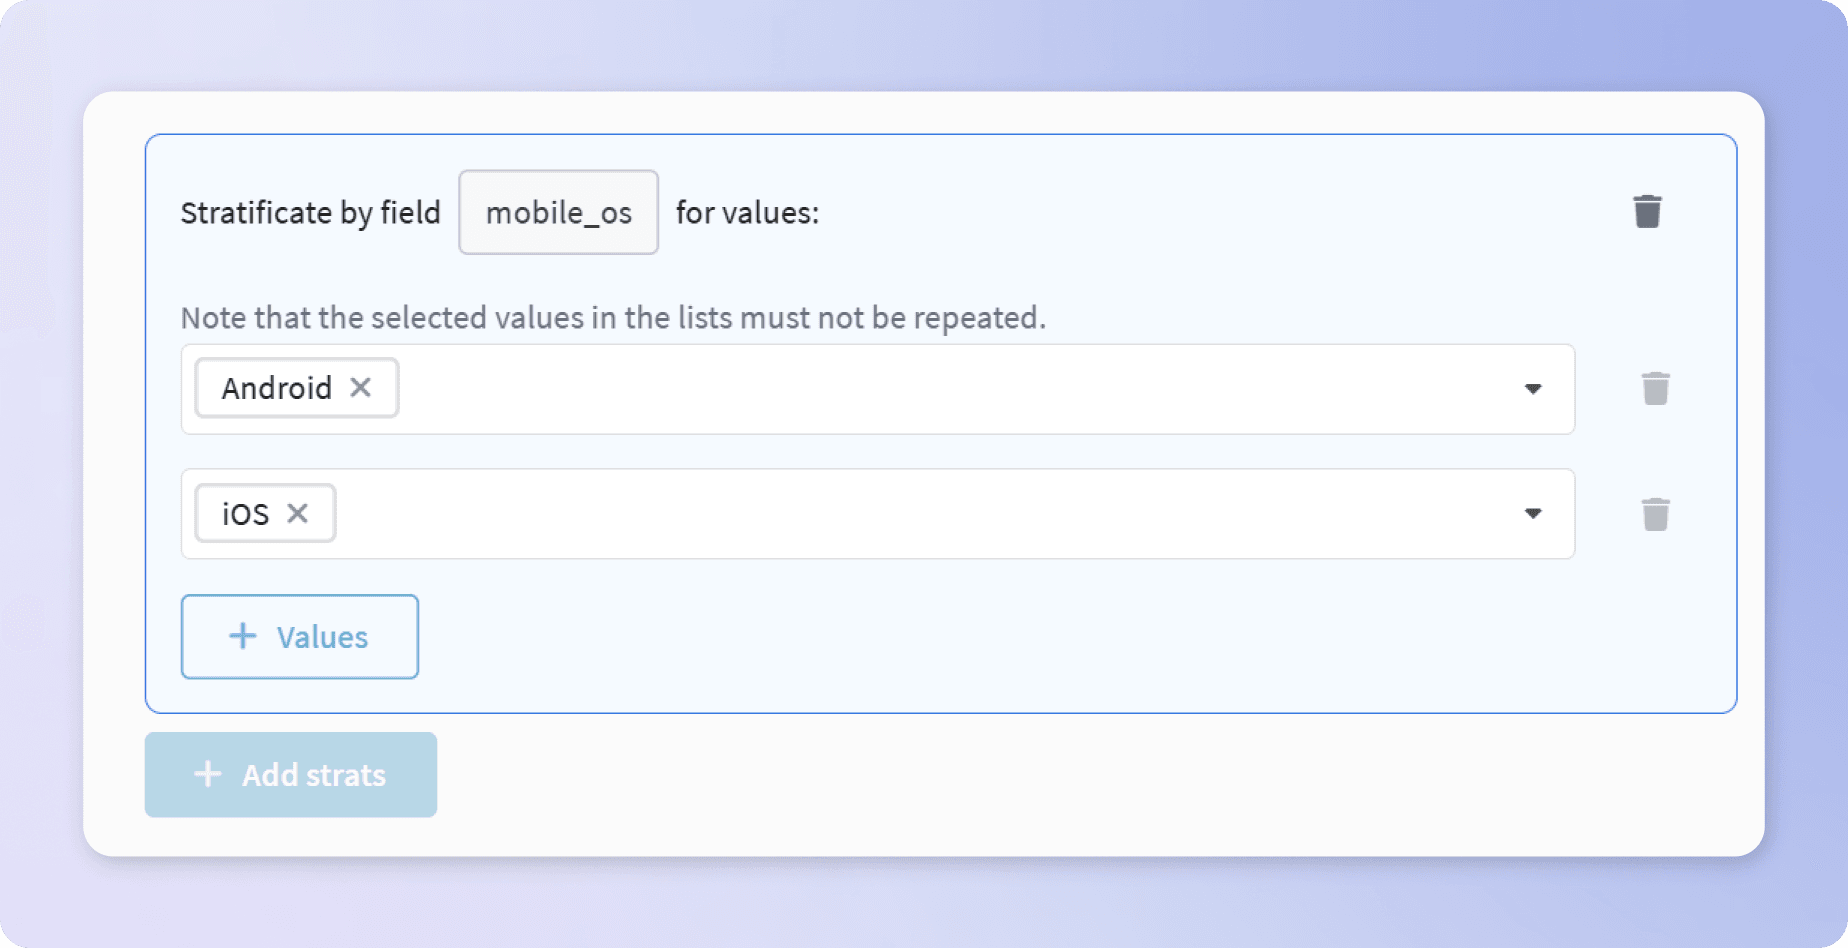Select the Android chip label
The image size is (1848, 948).
(x=276, y=388)
